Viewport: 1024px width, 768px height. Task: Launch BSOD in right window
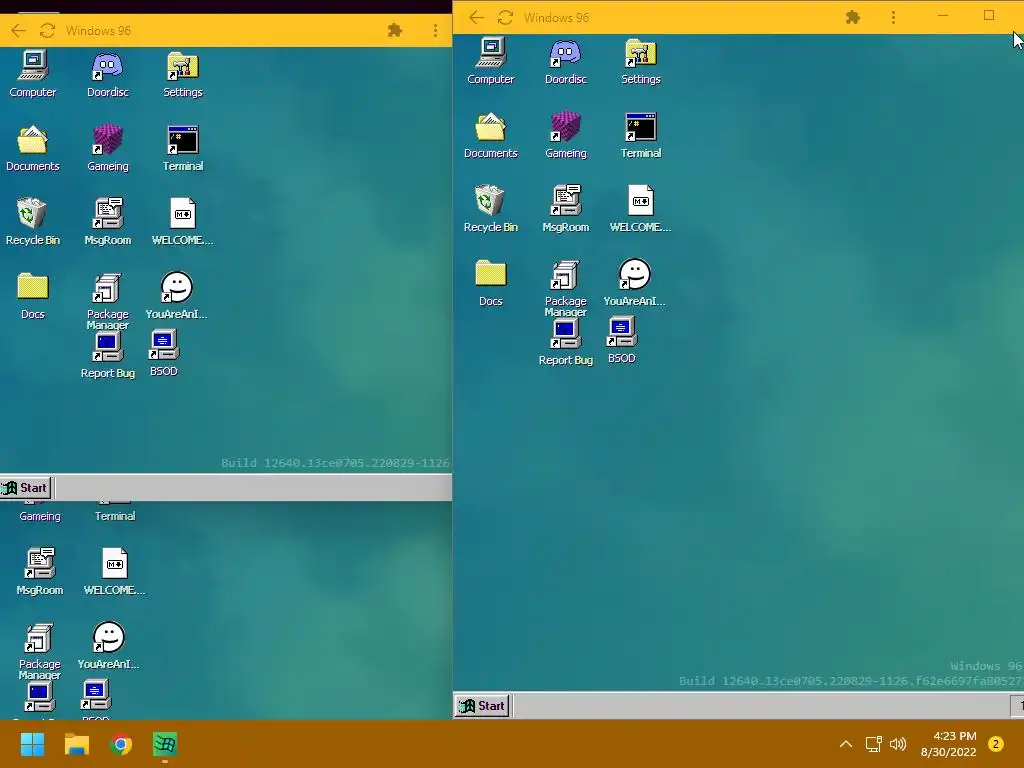[x=621, y=340]
